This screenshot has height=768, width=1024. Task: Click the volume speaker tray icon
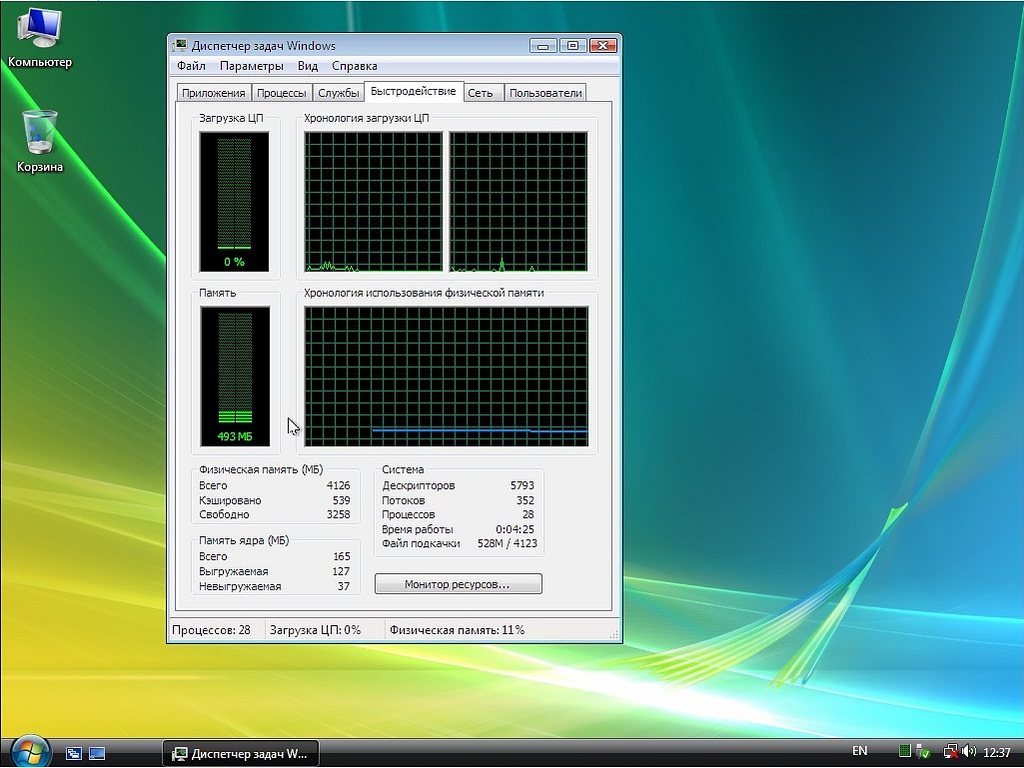click(970, 751)
